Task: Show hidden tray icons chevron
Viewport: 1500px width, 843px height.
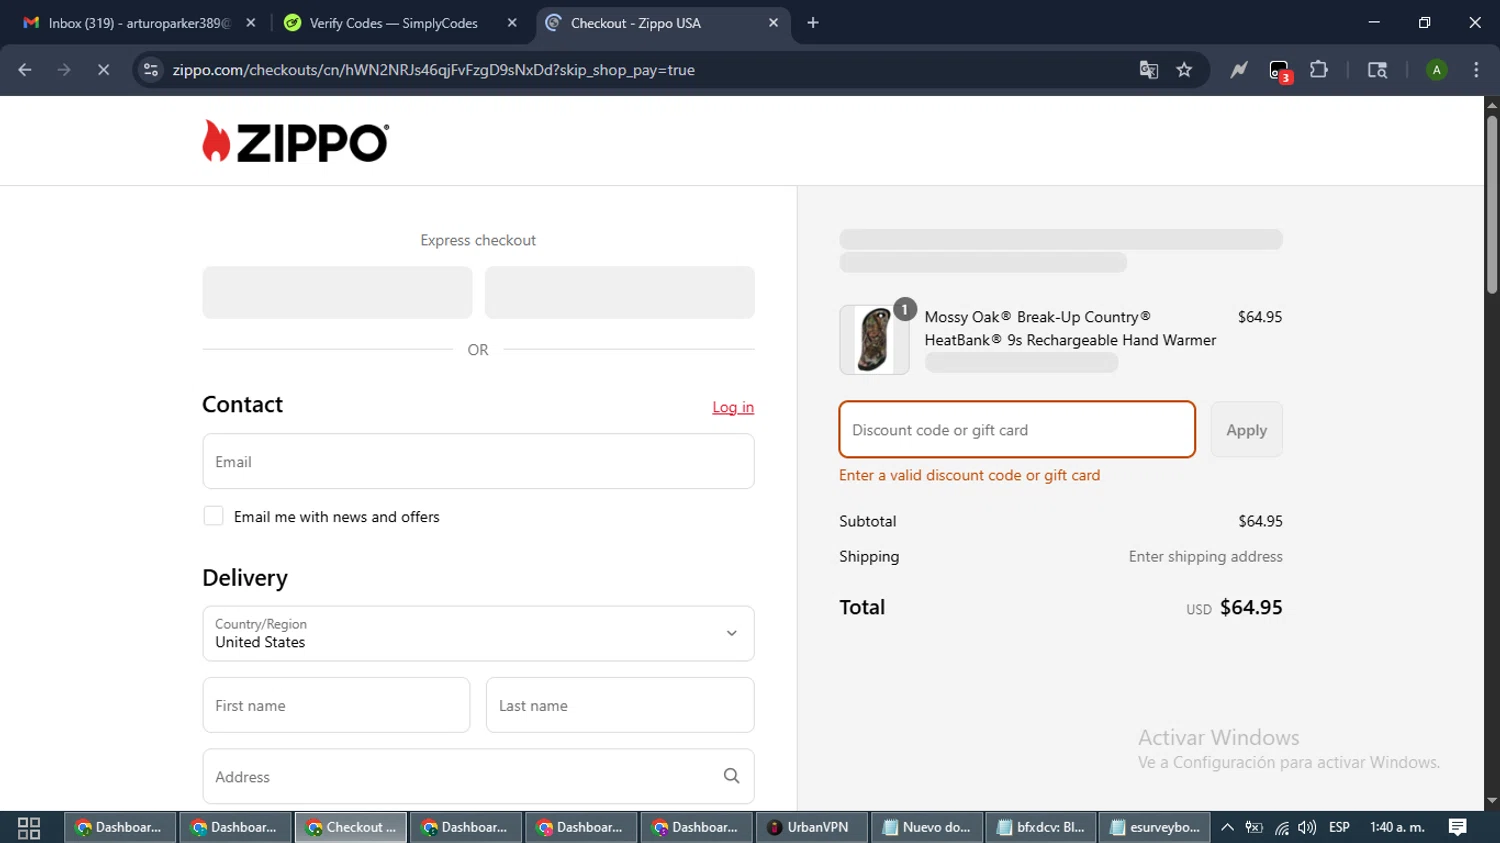Action: click(x=1227, y=827)
